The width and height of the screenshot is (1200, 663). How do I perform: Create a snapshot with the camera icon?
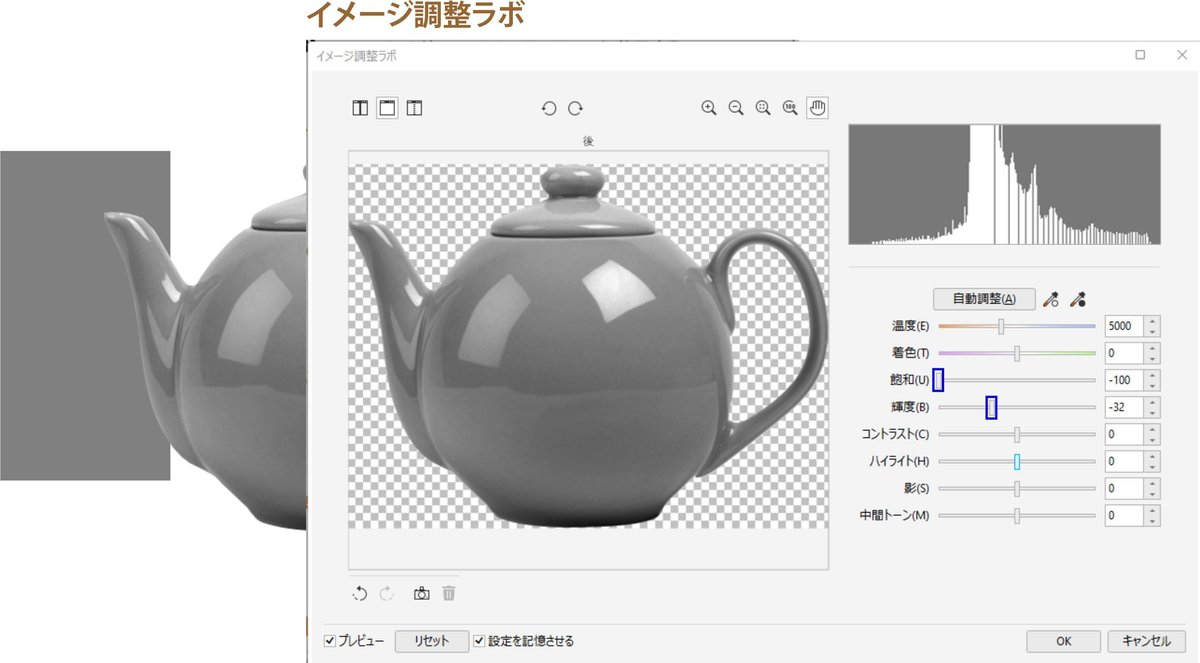pos(422,594)
